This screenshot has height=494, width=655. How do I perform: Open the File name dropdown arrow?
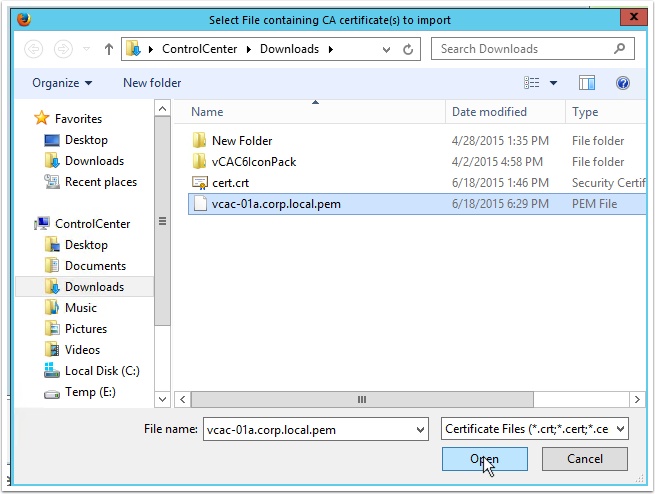click(x=420, y=430)
